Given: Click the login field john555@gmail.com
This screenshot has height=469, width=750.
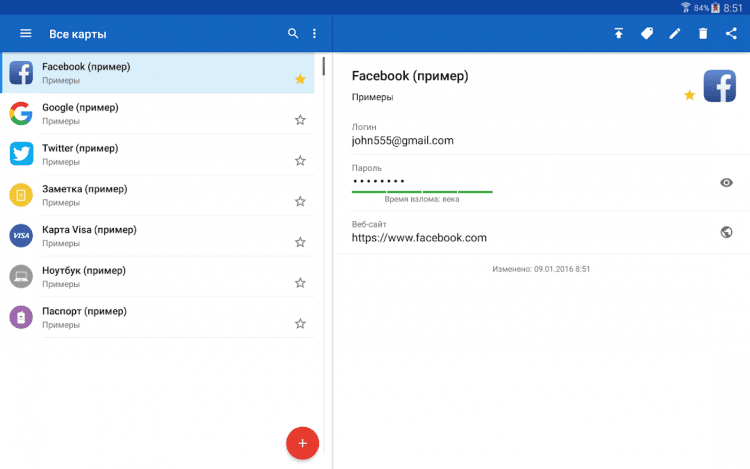Looking at the screenshot, I should [403, 141].
